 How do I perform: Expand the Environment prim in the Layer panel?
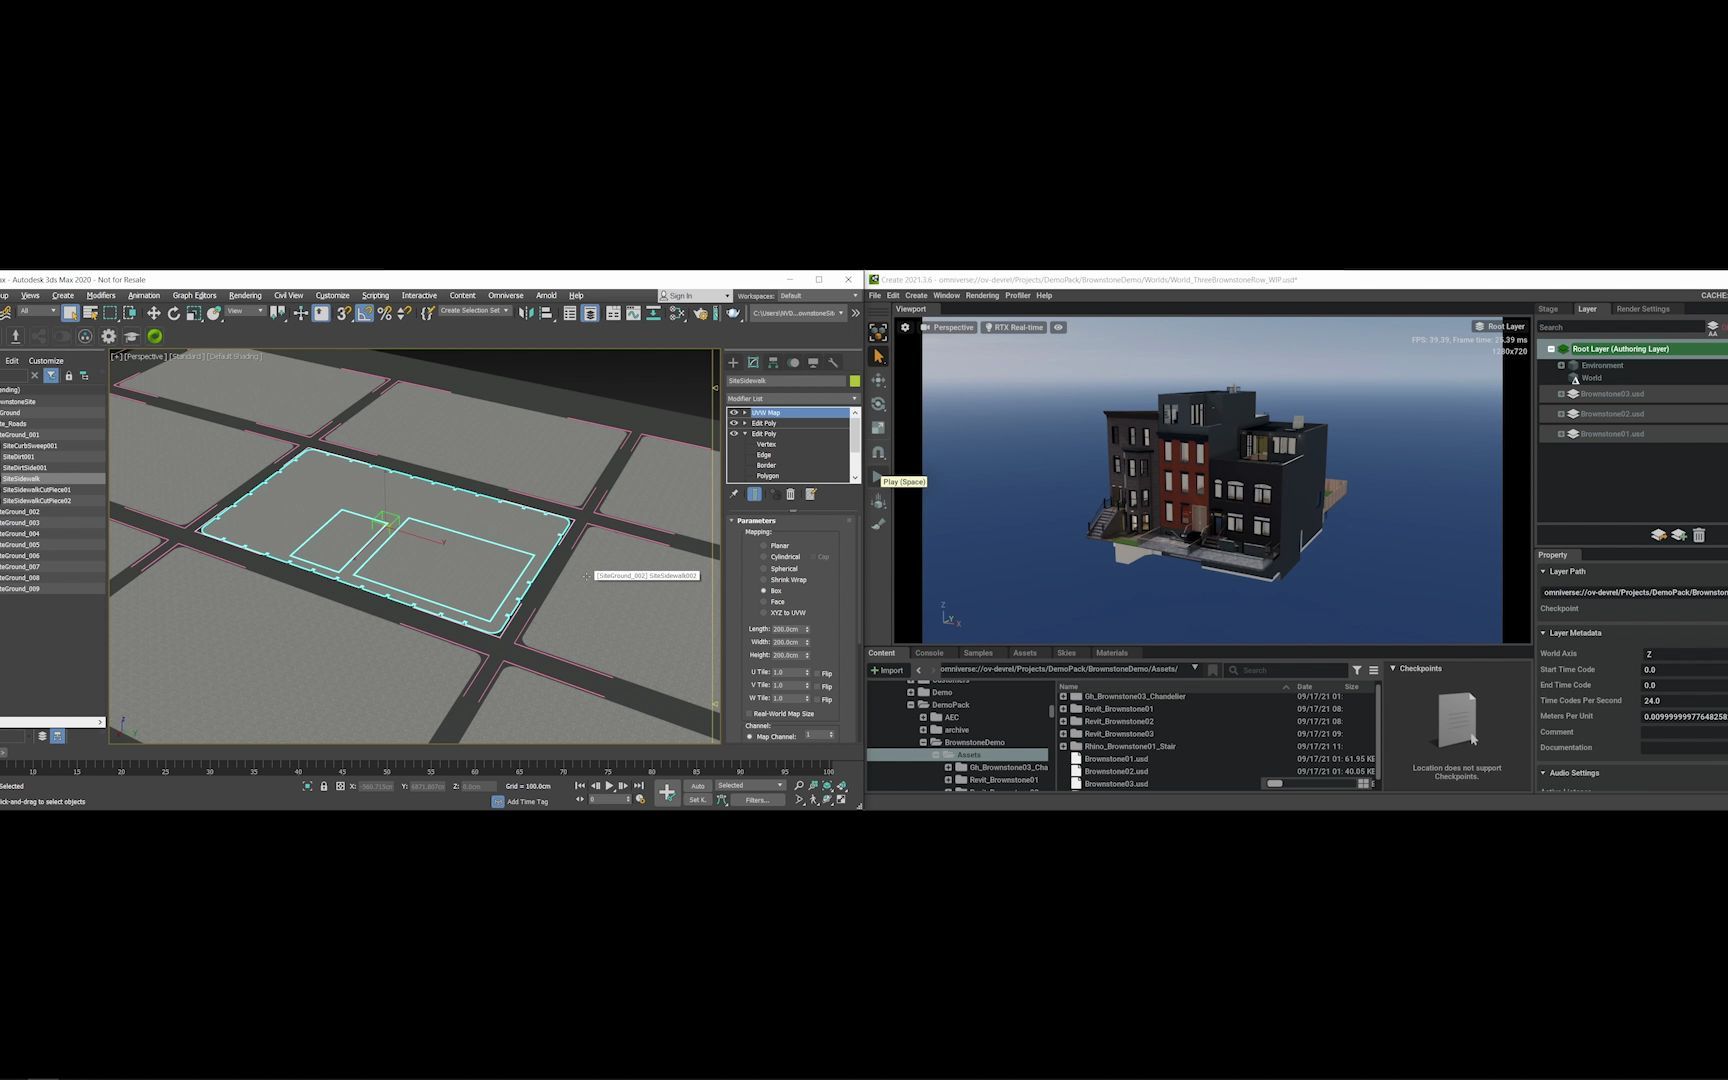(1561, 365)
